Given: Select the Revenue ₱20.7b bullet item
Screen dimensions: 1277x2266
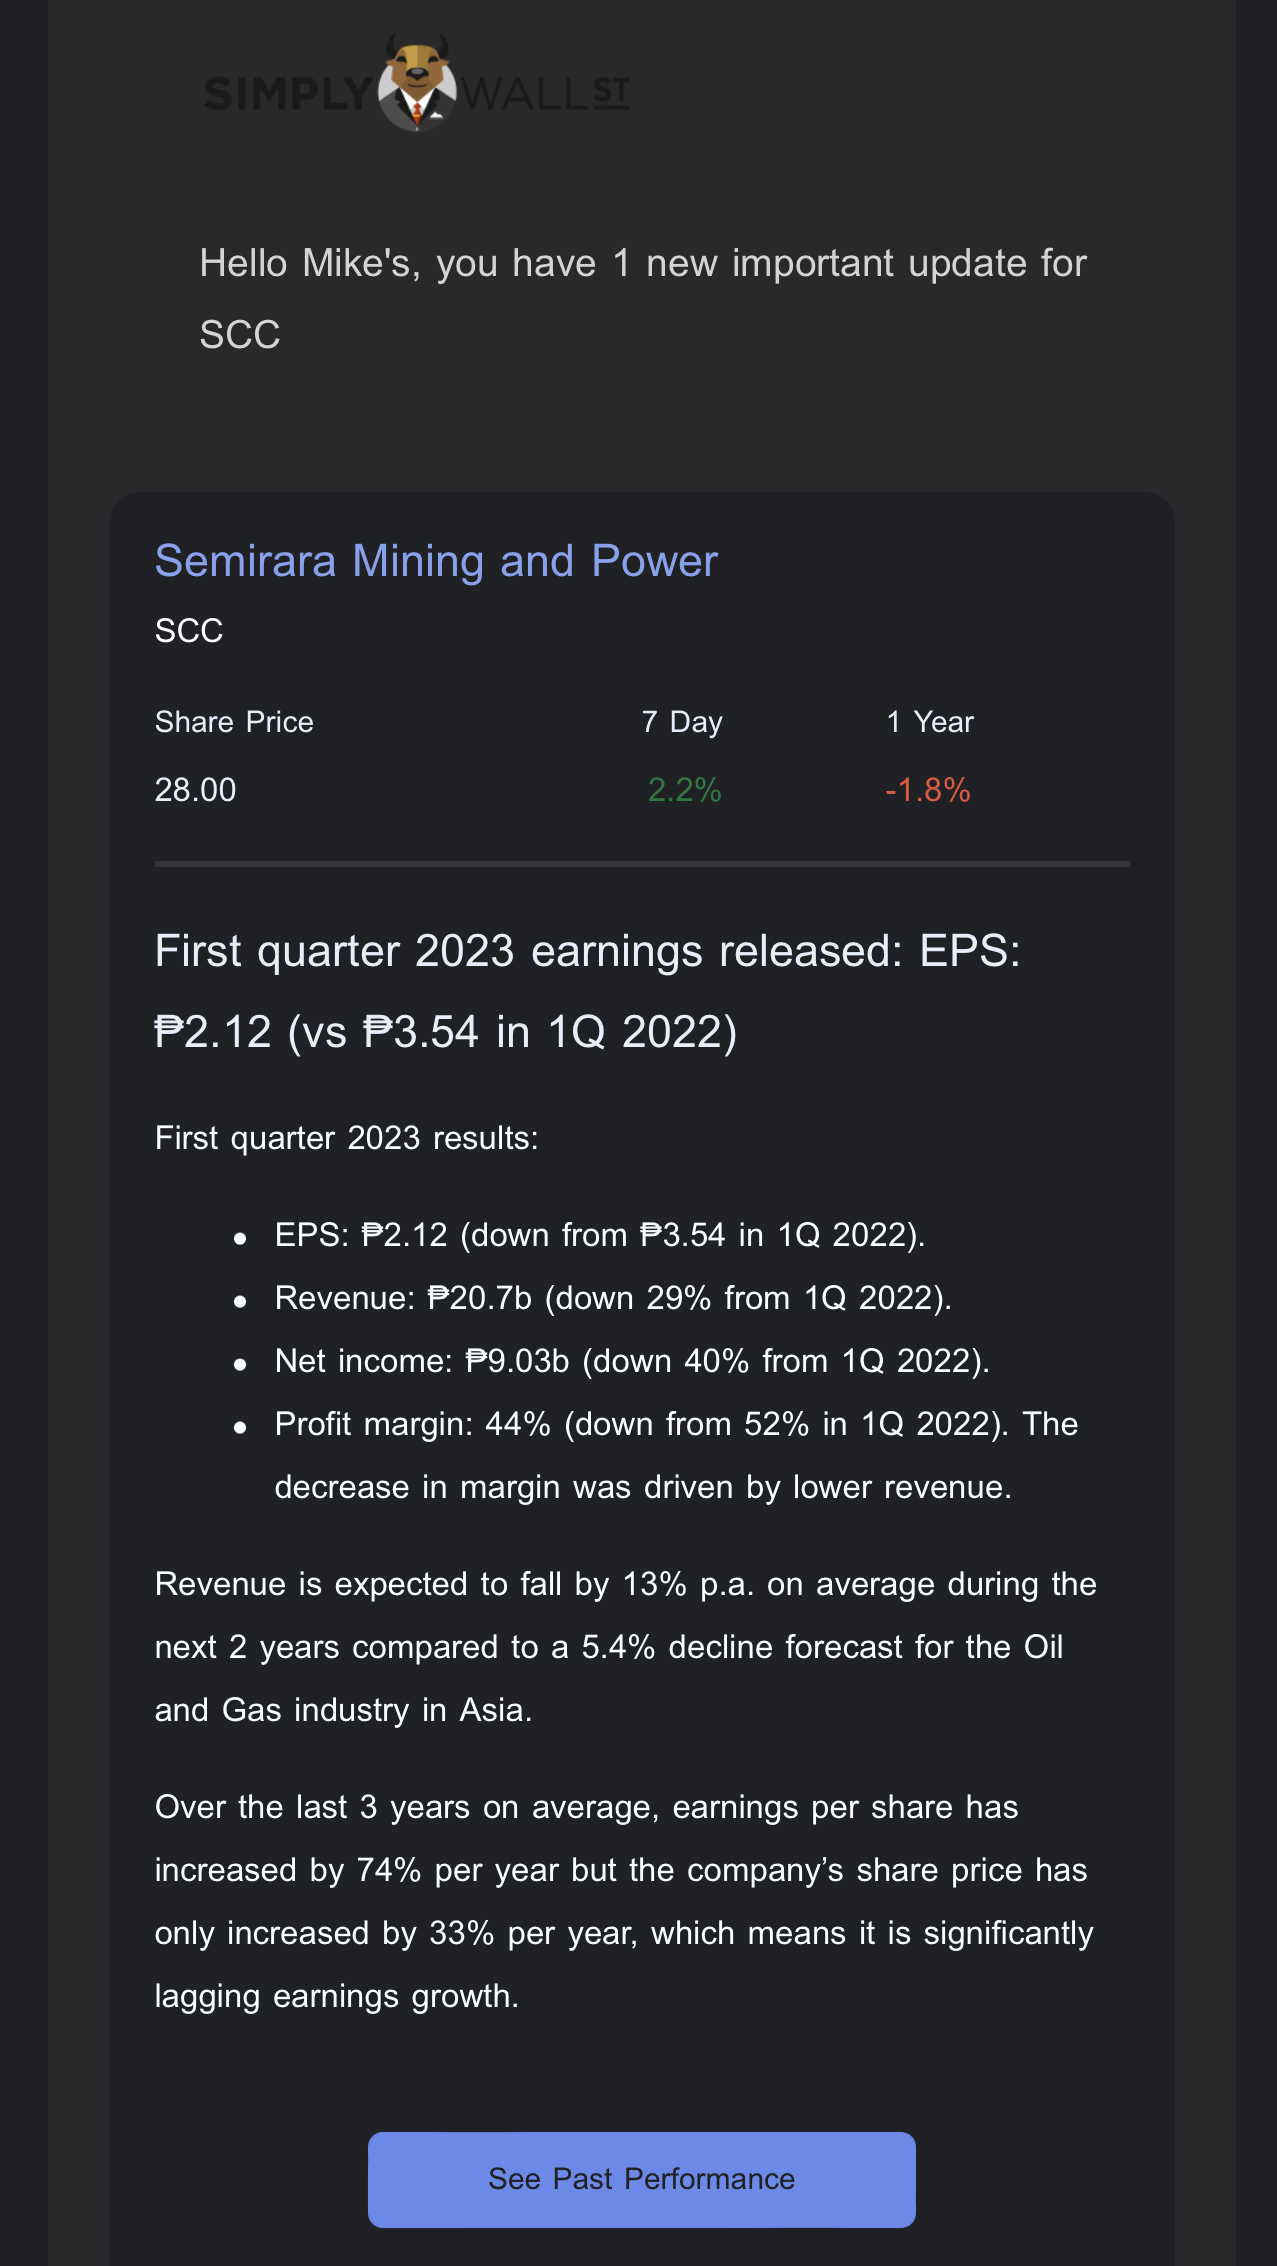Looking at the screenshot, I should click(x=610, y=1297).
